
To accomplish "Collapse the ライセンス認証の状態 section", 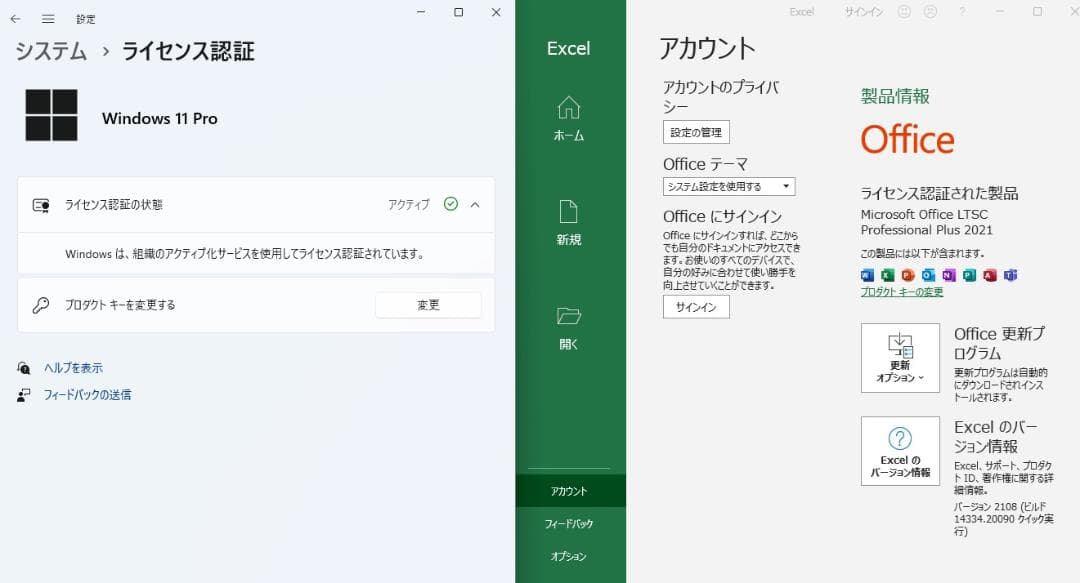I will pyautogui.click(x=475, y=203).
